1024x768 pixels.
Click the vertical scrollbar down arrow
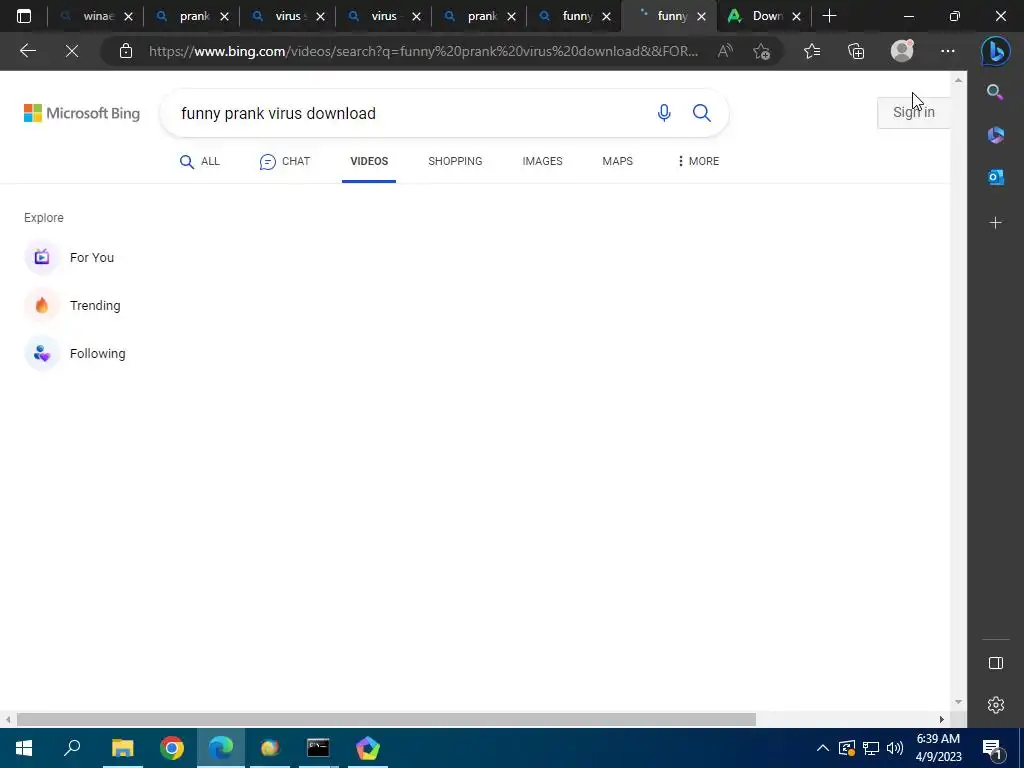click(x=958, y=702)
